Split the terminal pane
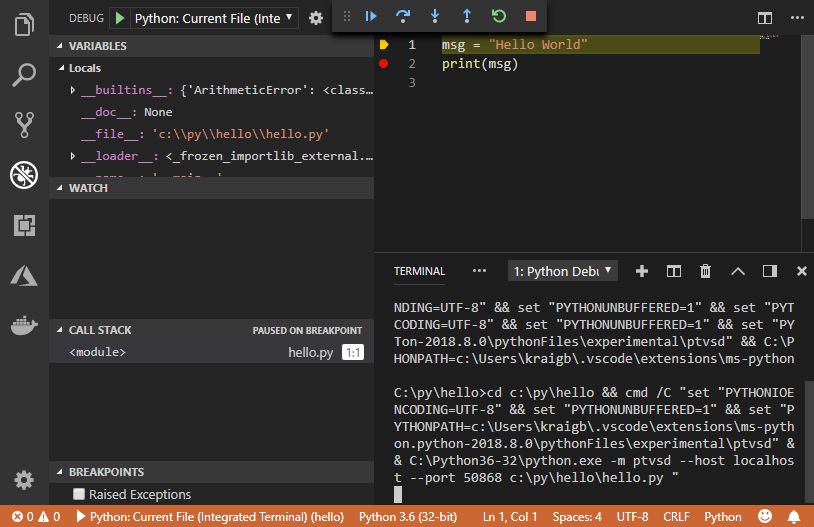 coord(674,271)
